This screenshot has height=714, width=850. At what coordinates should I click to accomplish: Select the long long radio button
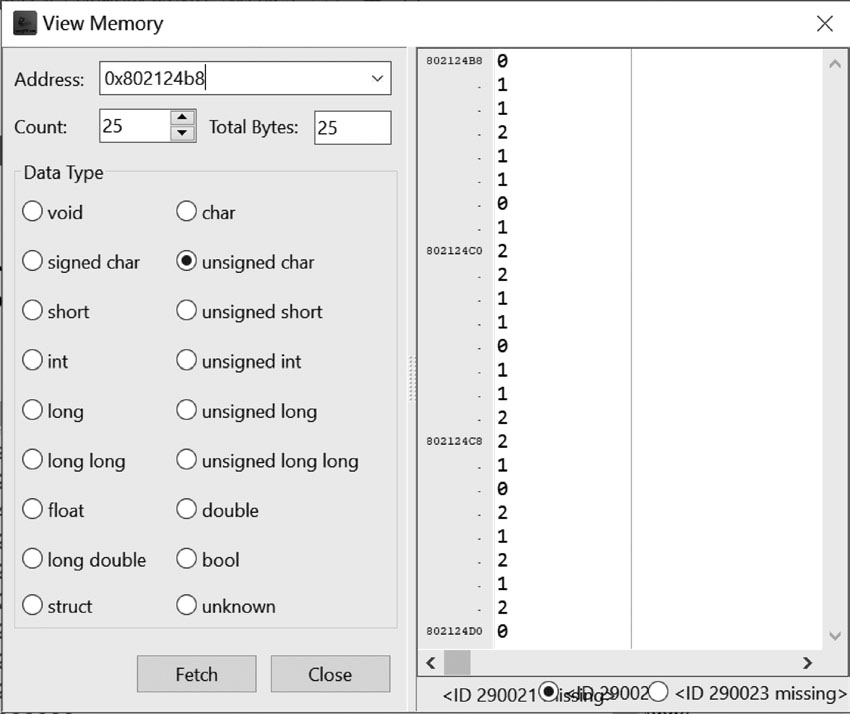point(32,460)
